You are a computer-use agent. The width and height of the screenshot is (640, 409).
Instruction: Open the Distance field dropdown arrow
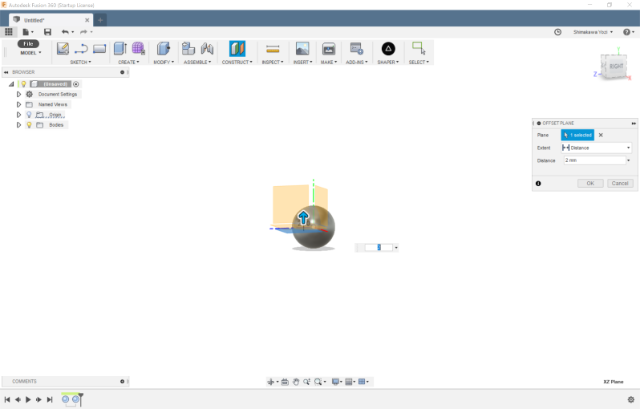coord(629,160)
